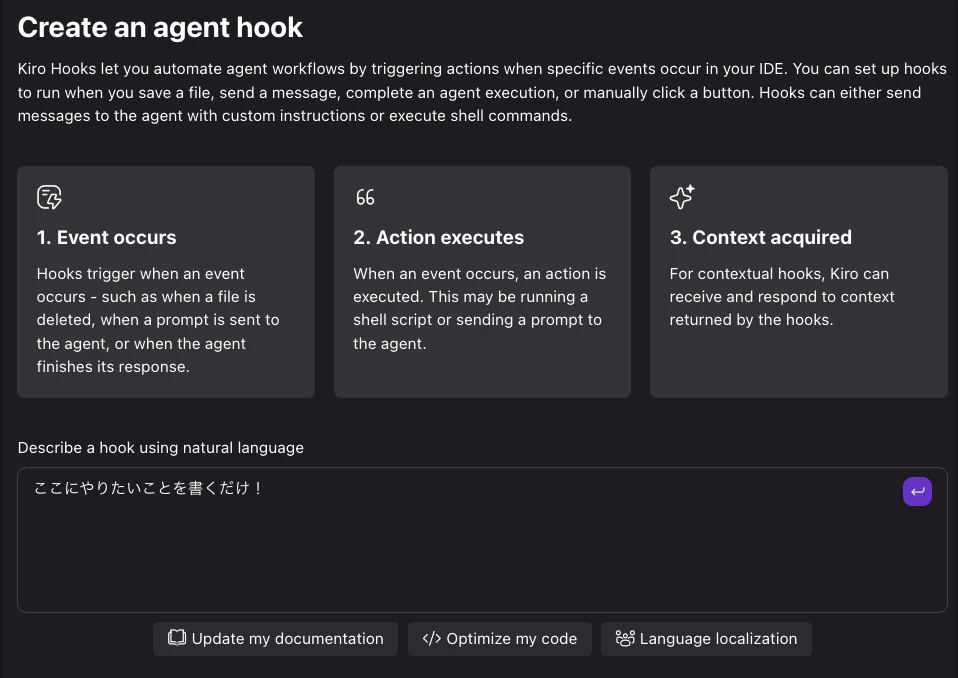
Task: Click the "3. Context acquired" card title
Action: pyautogui.click(x=760, y=238)
